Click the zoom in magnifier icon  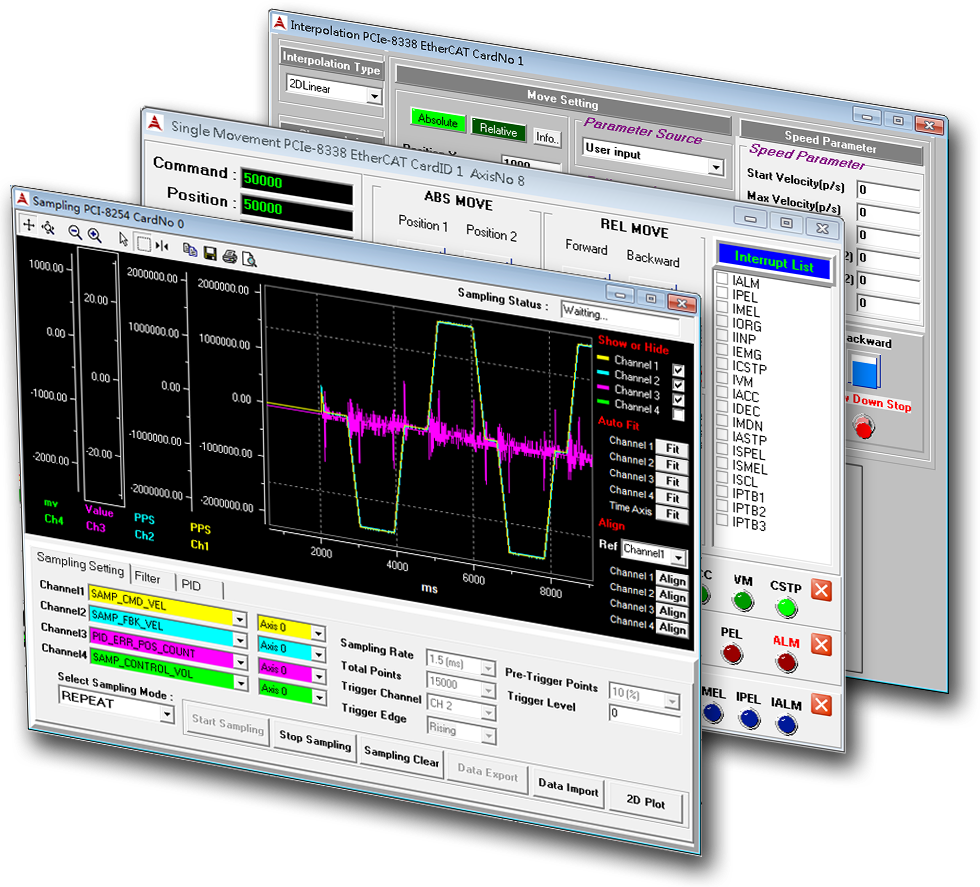point(94,234)
